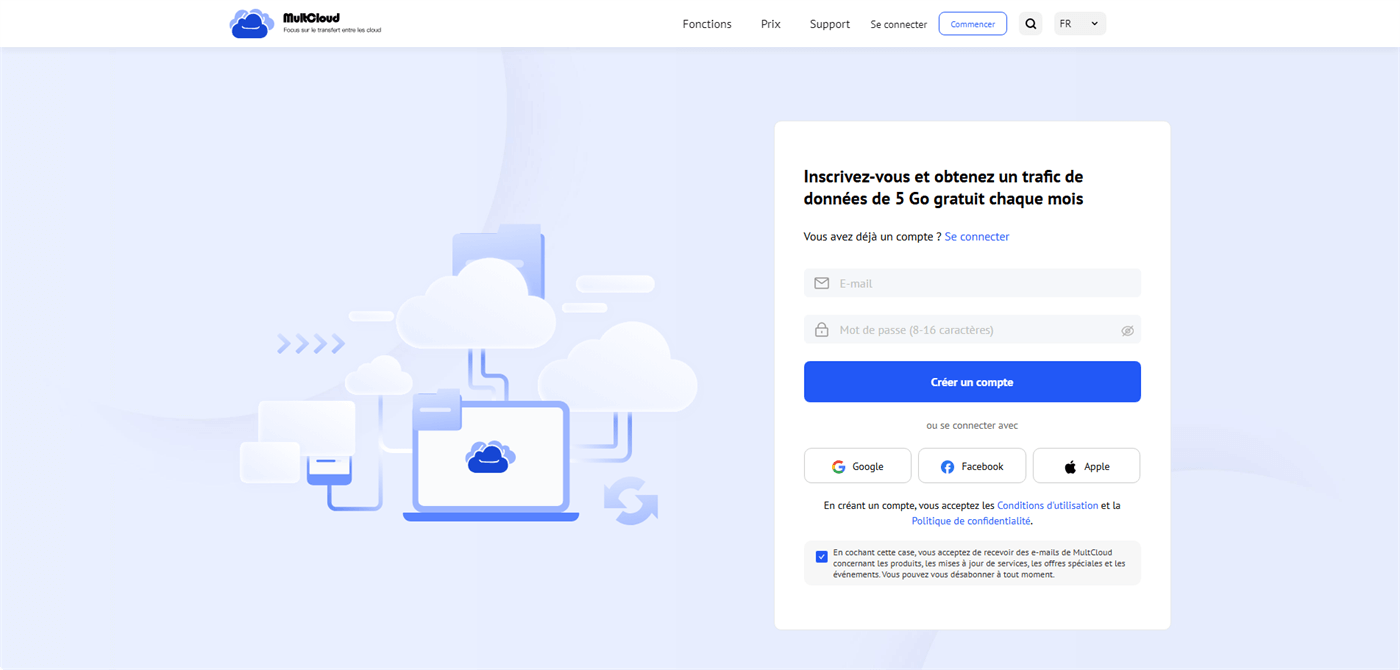
Task: Open the Support menu
Action: tap(830, 24)
